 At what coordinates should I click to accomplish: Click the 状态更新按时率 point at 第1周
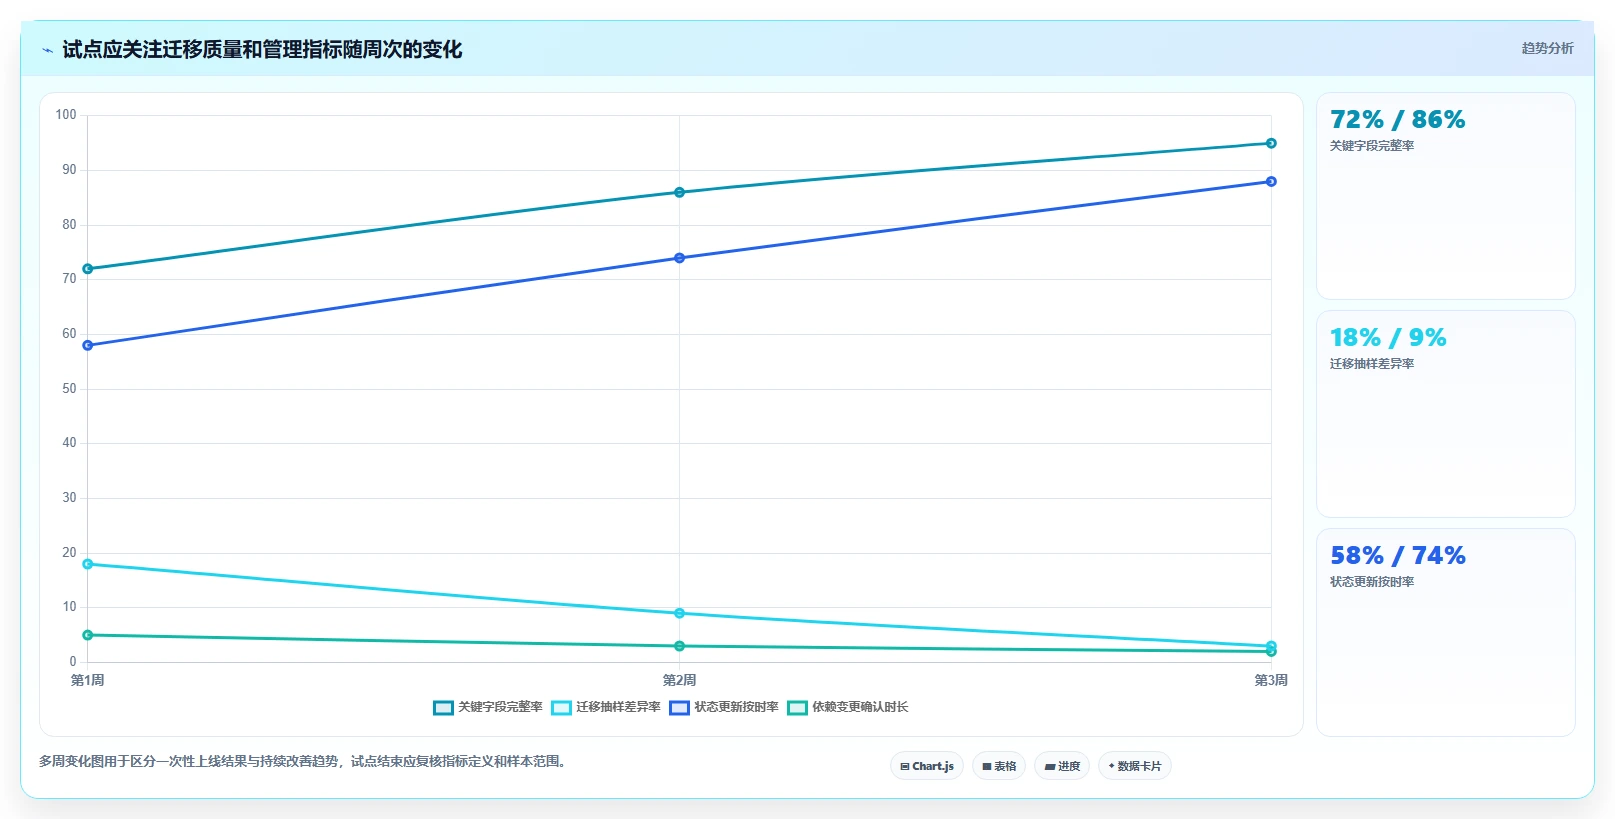pyautogui.click(x=88, y=345)
